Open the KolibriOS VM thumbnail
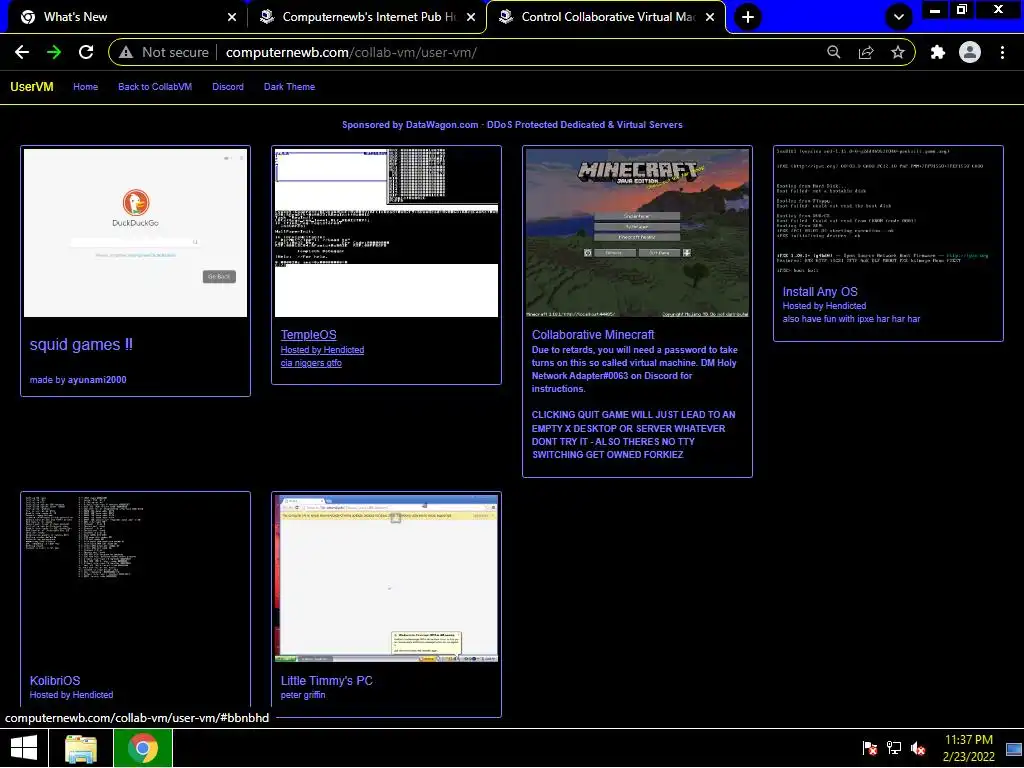This screenshot has height=768, width=1024. (135, 579)
